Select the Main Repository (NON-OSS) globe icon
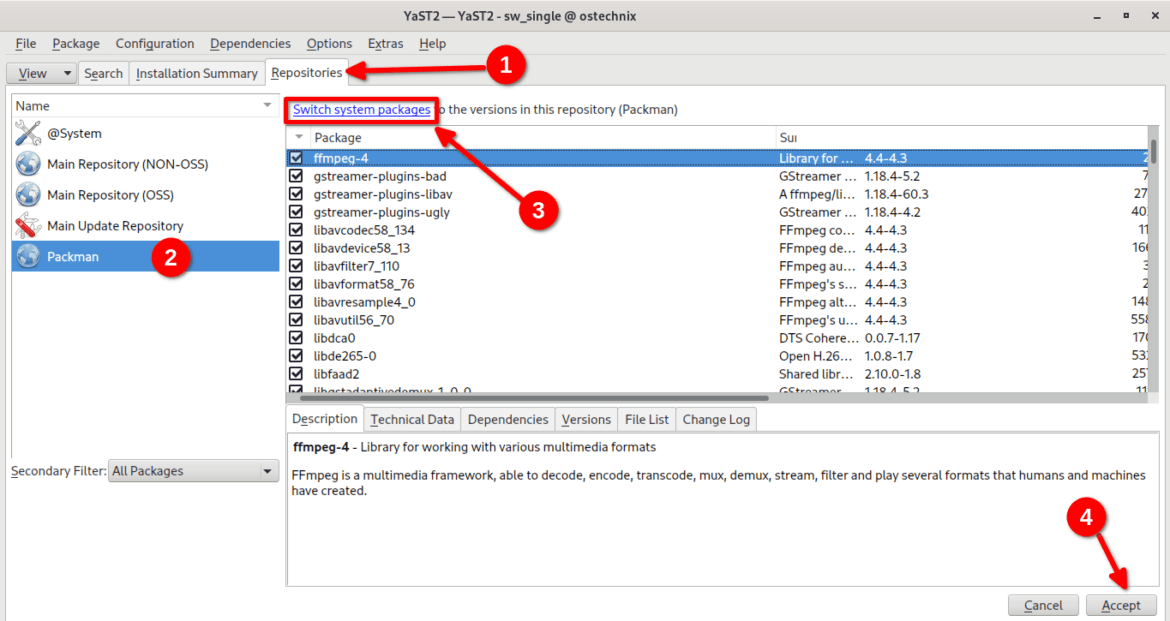The image size is (1170, 621). 28,165
